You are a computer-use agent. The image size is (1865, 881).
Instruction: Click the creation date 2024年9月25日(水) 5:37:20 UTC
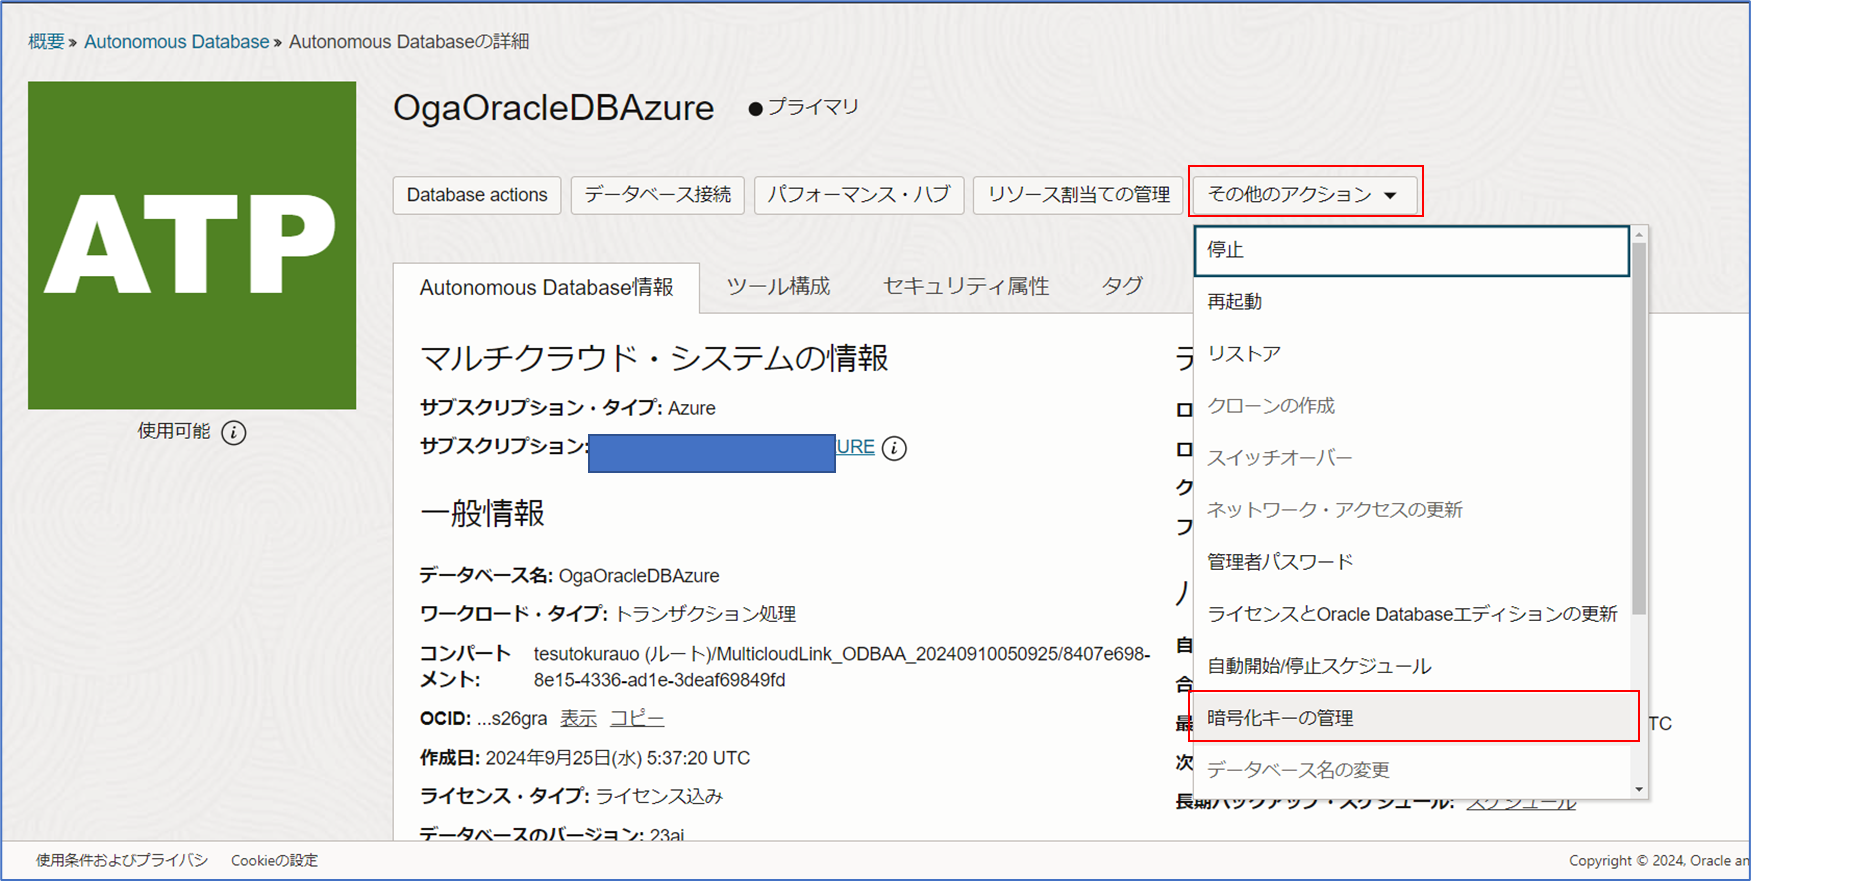pyautogui.click(x=618, y=758)
